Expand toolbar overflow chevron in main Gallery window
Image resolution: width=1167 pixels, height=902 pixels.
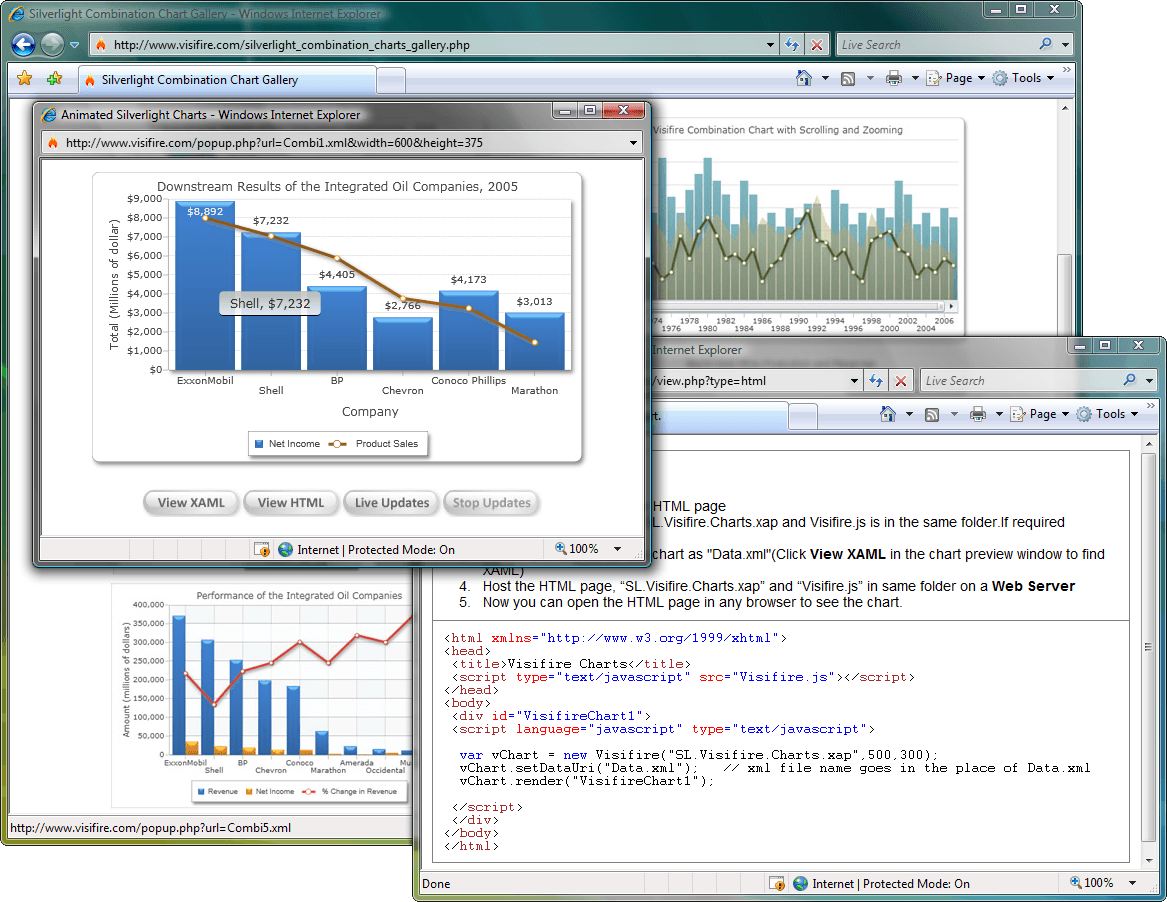click(1067, 69)
